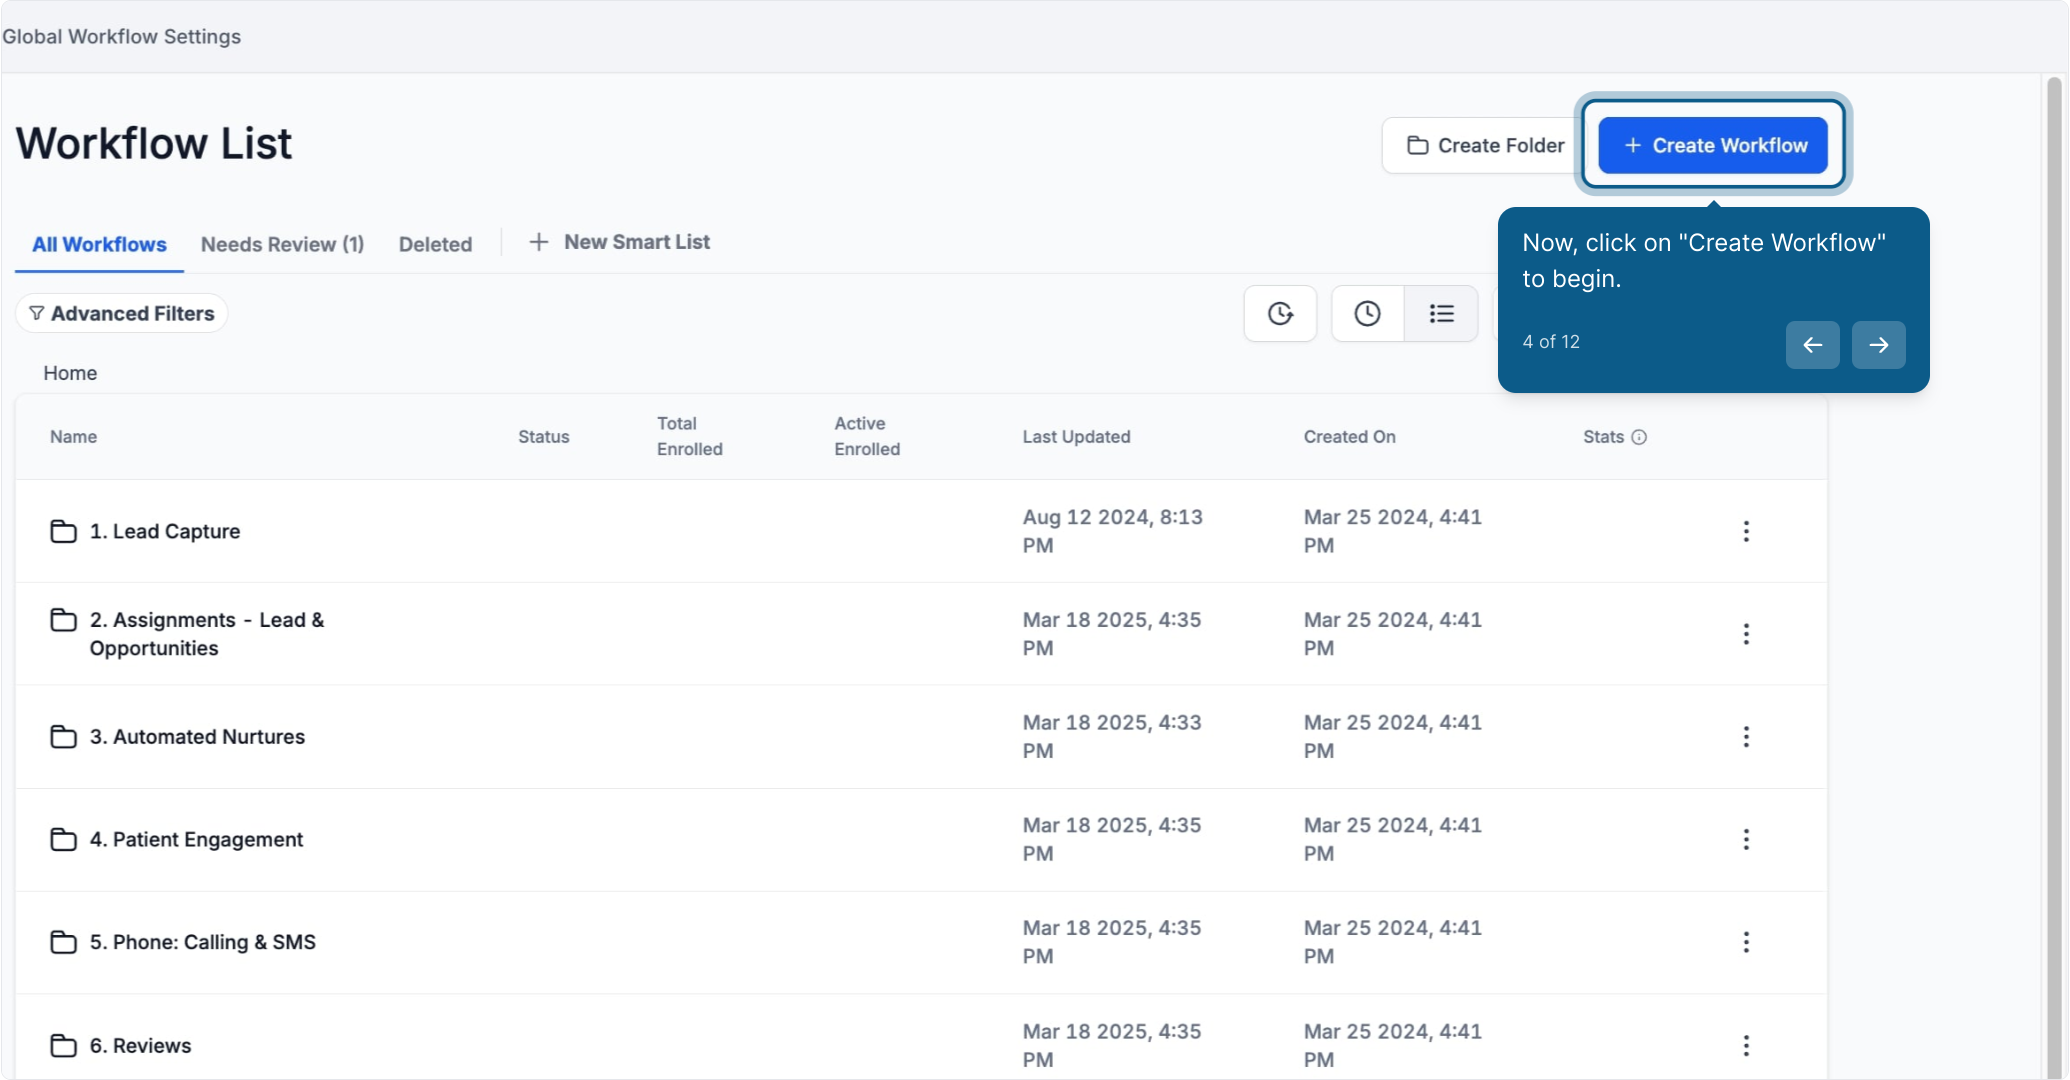Viewport: 2070px width, 1080px height.
Task: Click the folder icon of 3. Automated Nurtures
Action: pos(63,737)
